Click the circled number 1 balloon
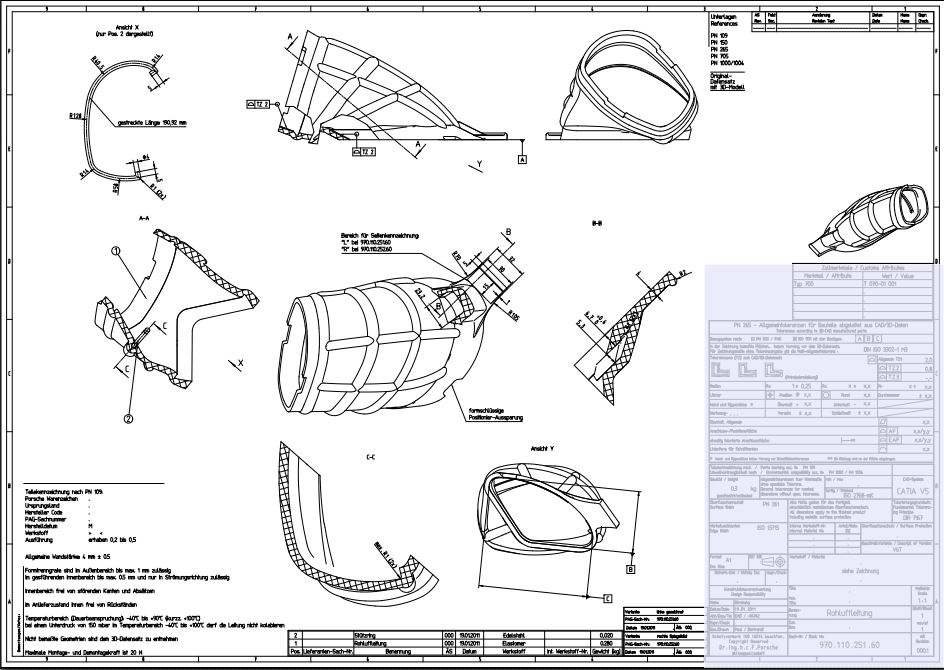Image resolution: width=944 pixels, height=670 pixels. tap(115, 253)
